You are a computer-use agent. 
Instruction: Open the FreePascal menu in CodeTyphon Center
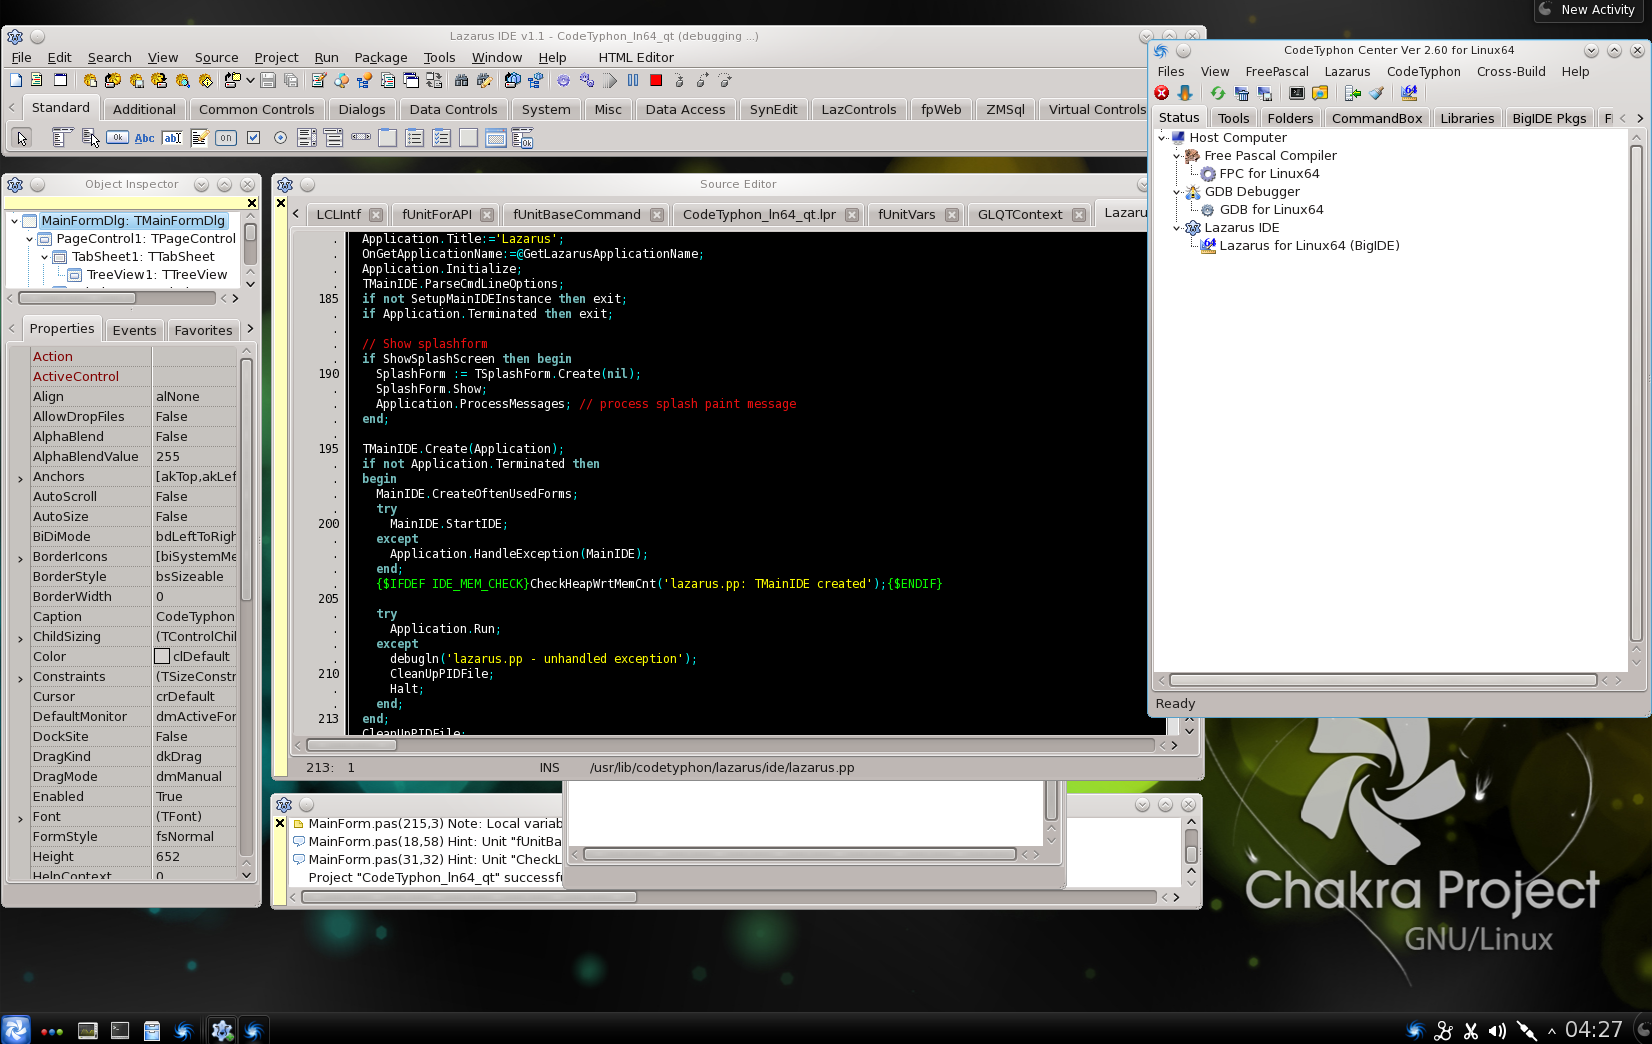click(1277, 72)
